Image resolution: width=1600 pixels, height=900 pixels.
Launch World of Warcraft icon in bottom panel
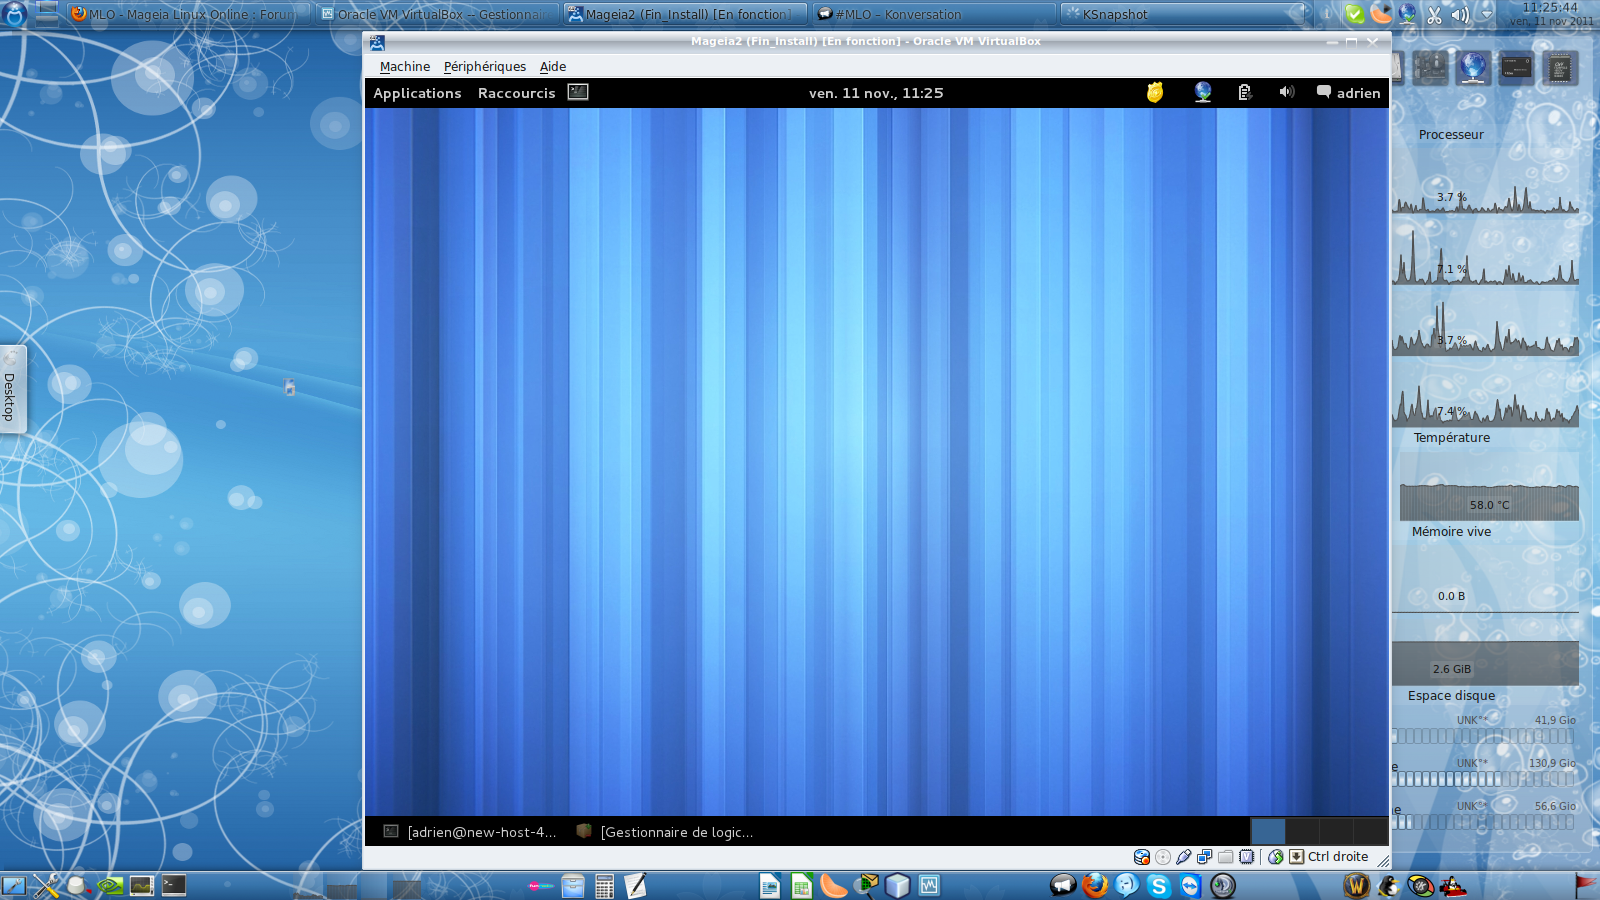1356,885
